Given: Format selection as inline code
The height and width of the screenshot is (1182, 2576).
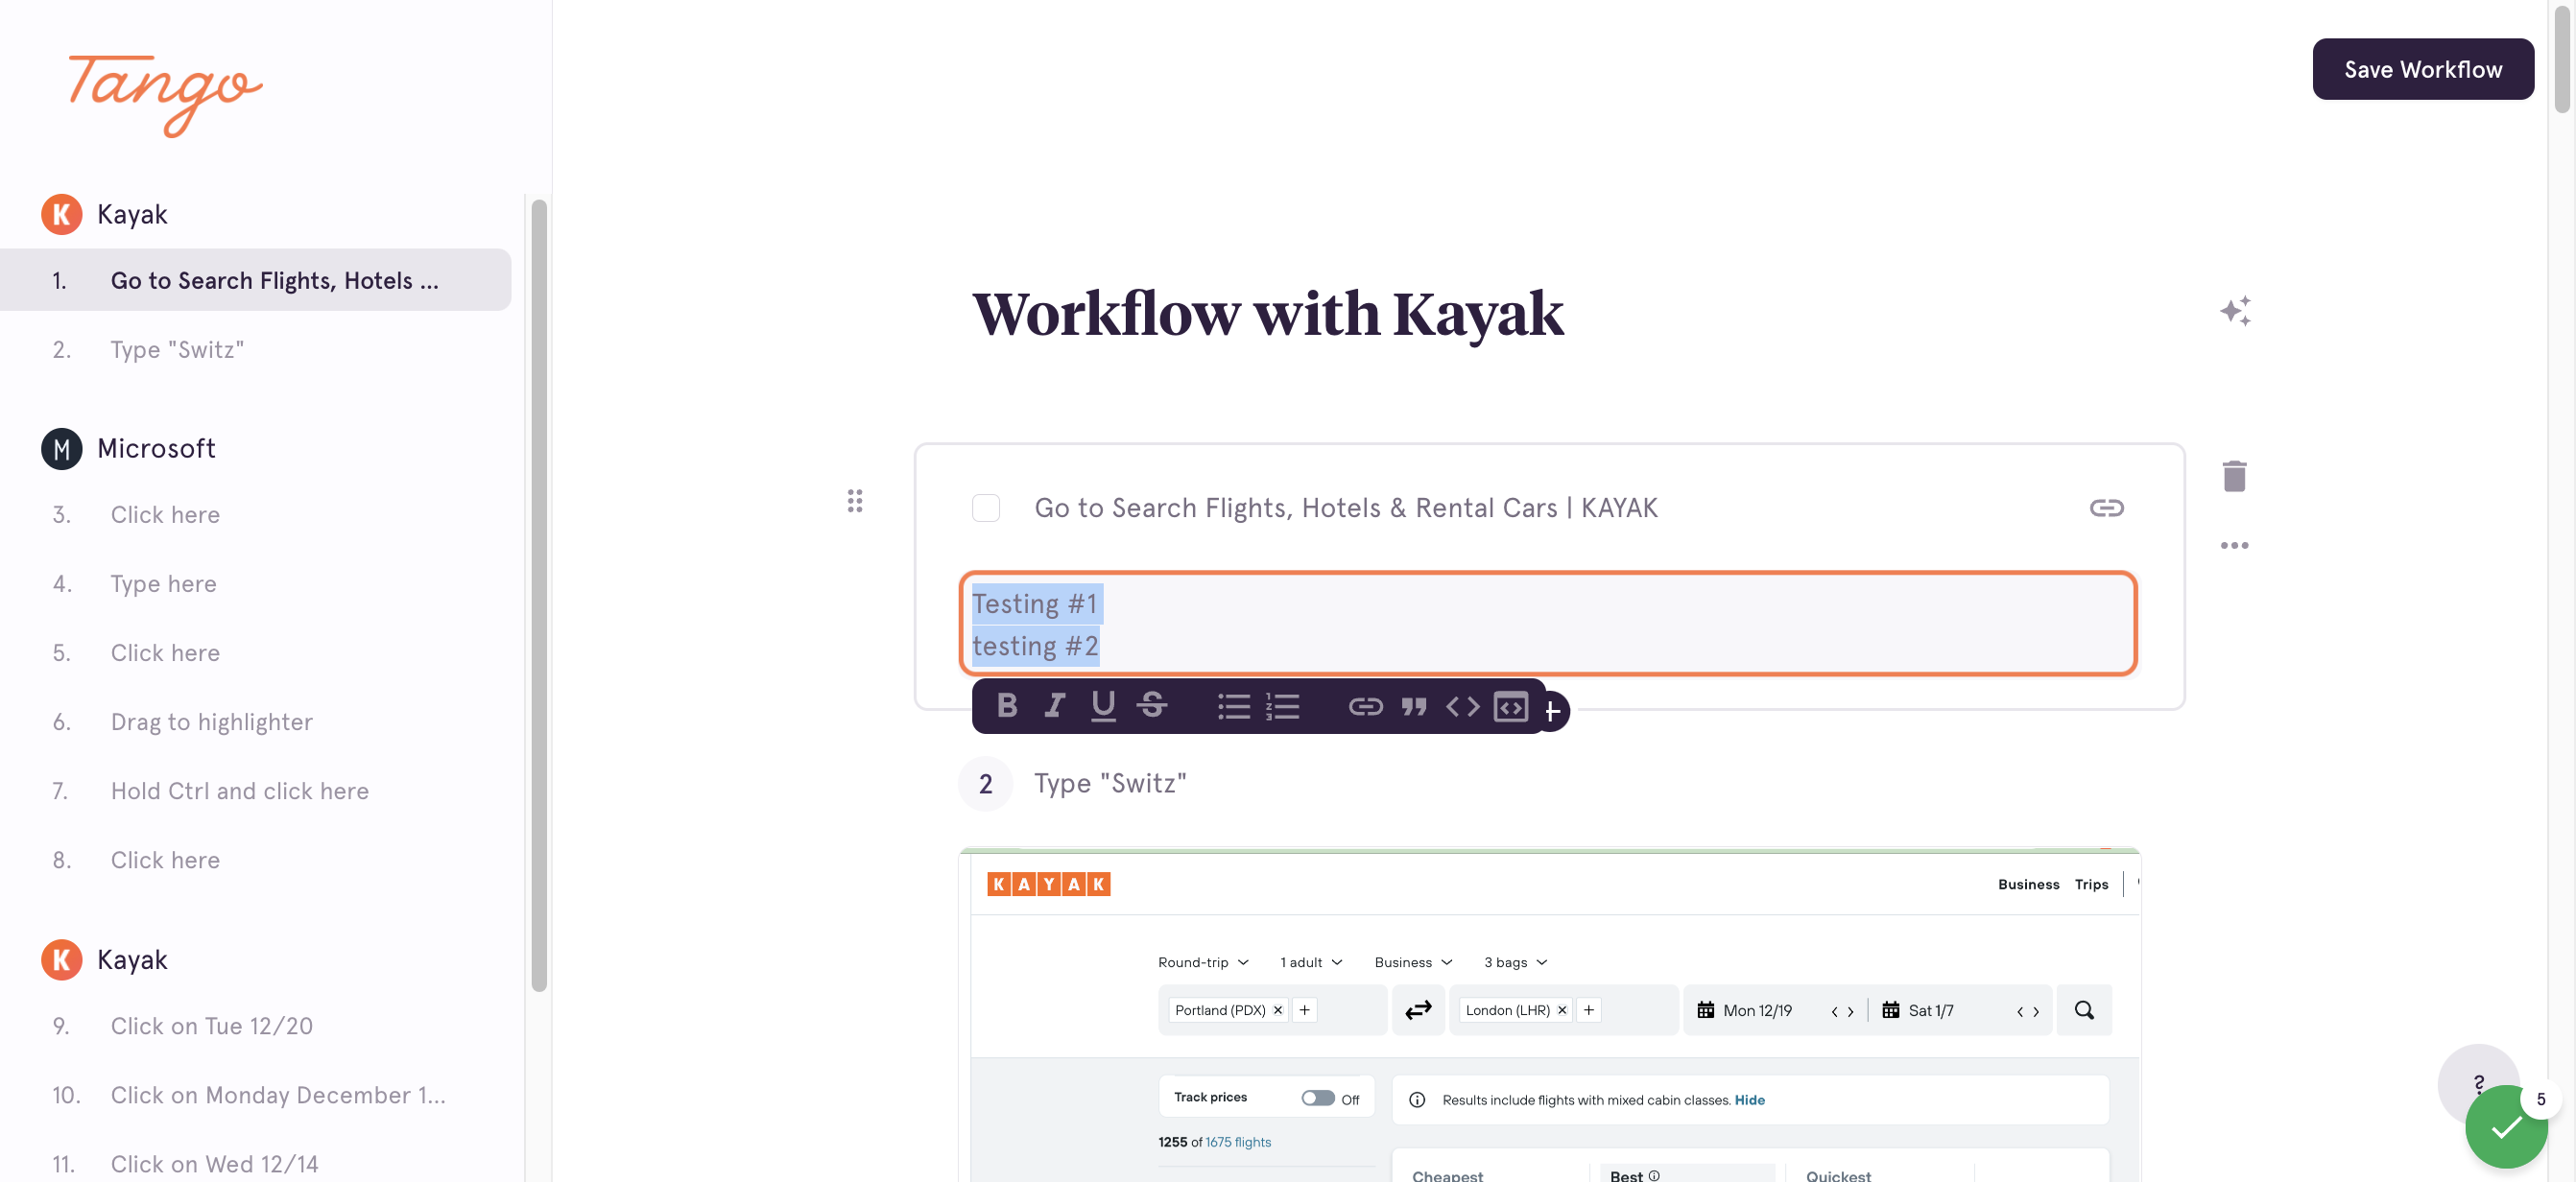Looking at the screenshot, I should point(1462,706).
